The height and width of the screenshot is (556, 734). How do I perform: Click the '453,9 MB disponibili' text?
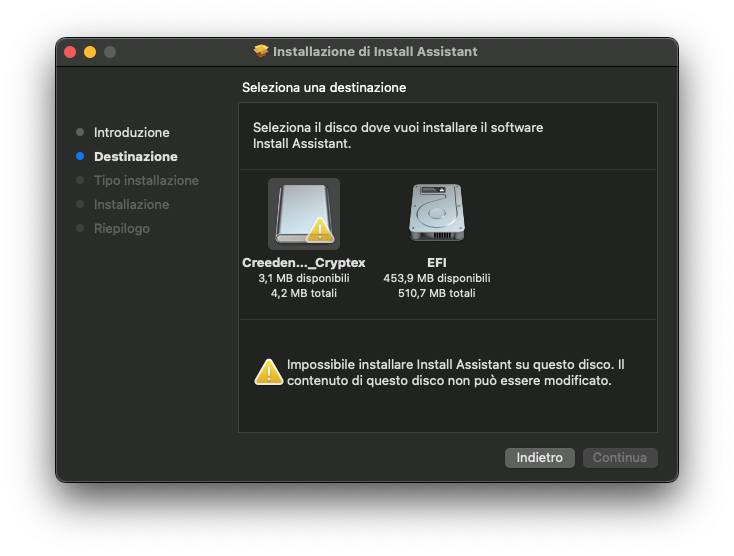tap(437, 278)
